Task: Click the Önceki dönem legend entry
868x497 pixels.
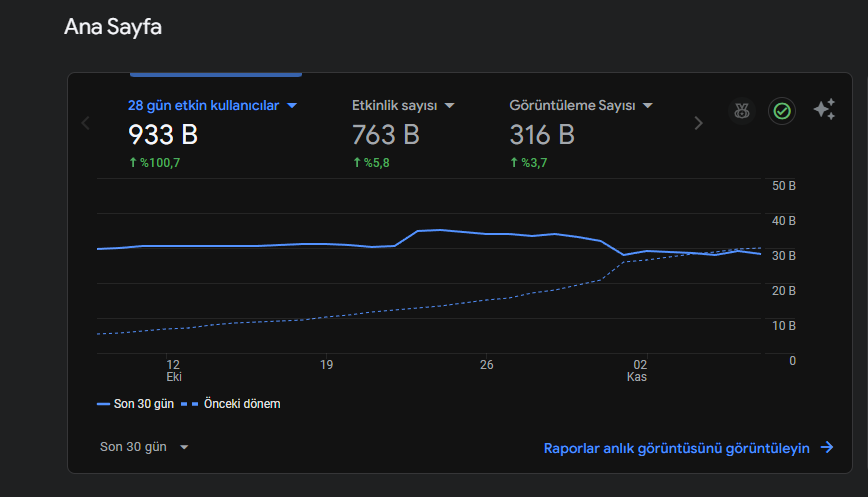Action: pos(231,404)
